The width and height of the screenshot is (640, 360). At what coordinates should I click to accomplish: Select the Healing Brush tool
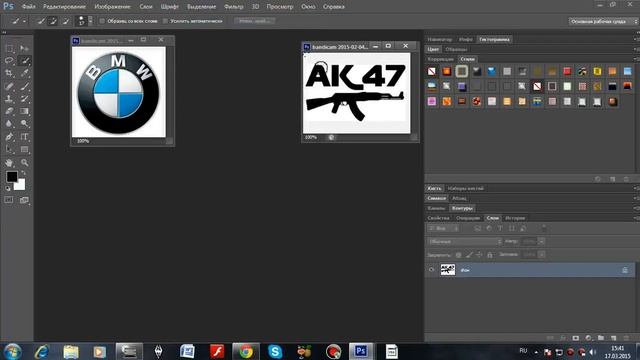[x=9, y=86]
